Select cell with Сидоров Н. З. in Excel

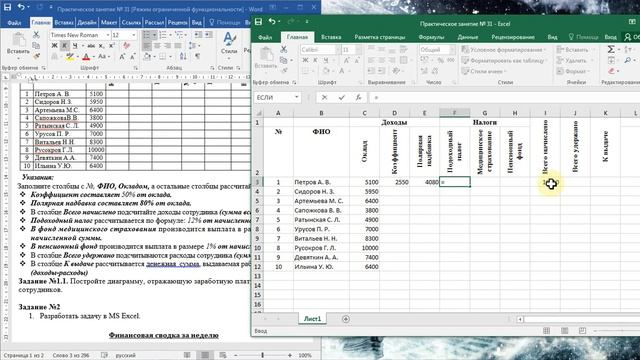[321, 191]
